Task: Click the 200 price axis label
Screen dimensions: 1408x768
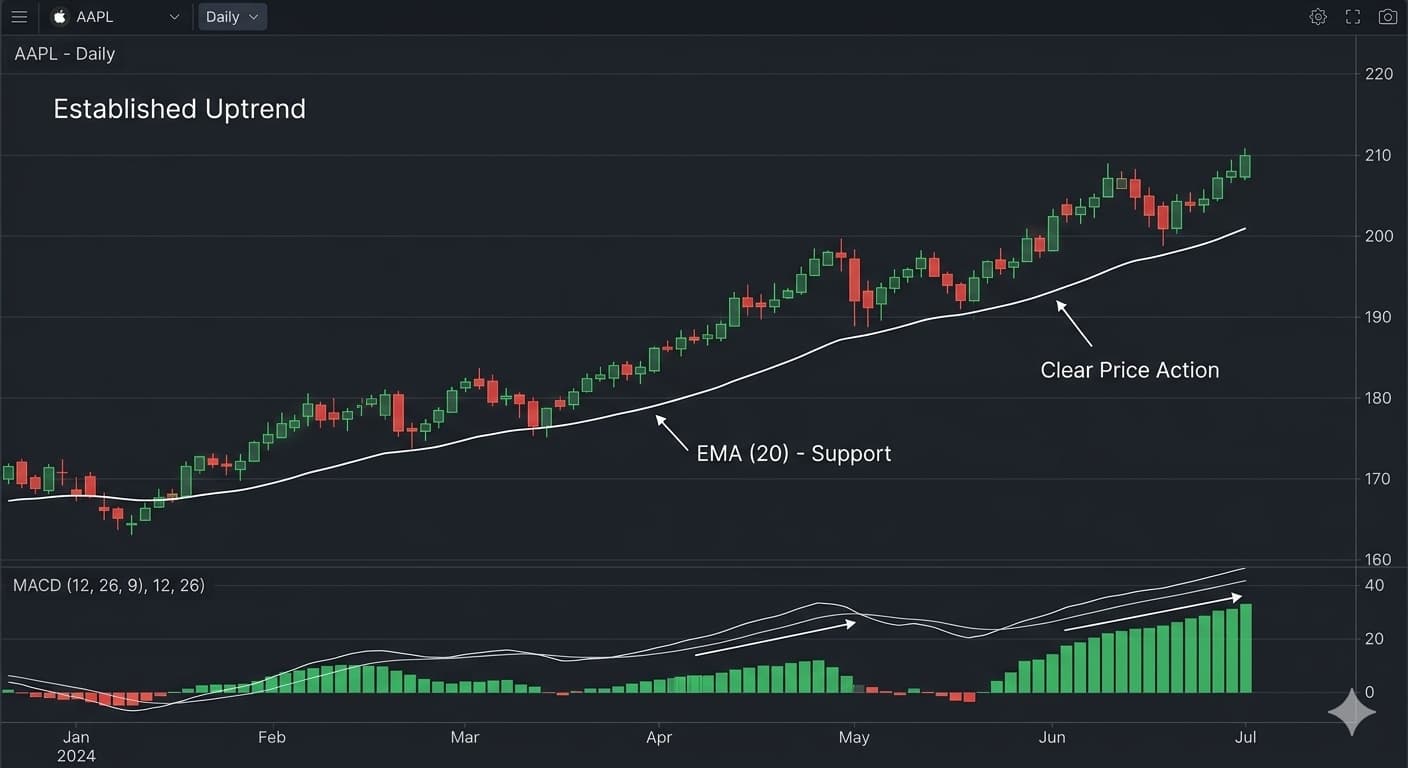Action: 1379,236
